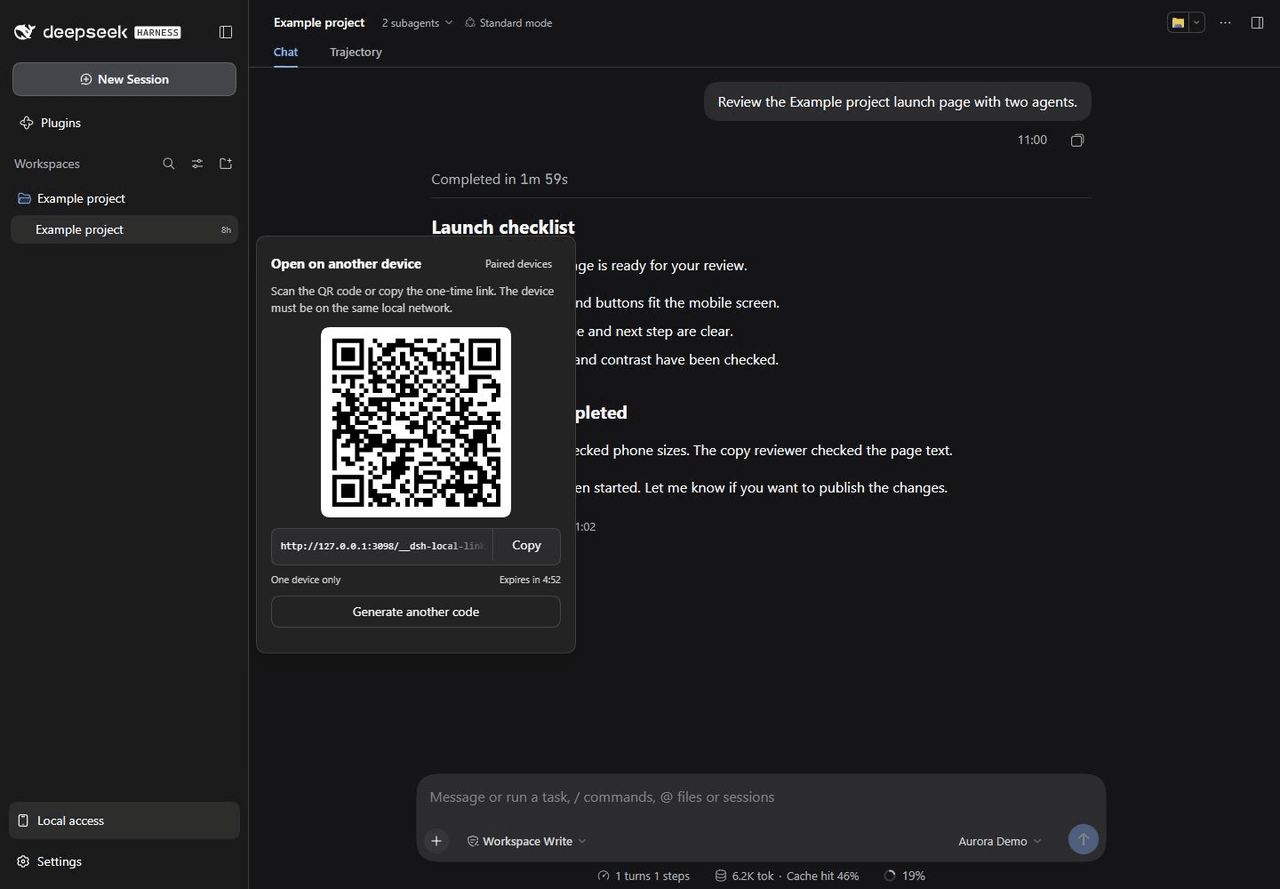Screen dimensions: 1280x889
Task: Add an attachment with the plus icon
Action: [x=436, y=841]
